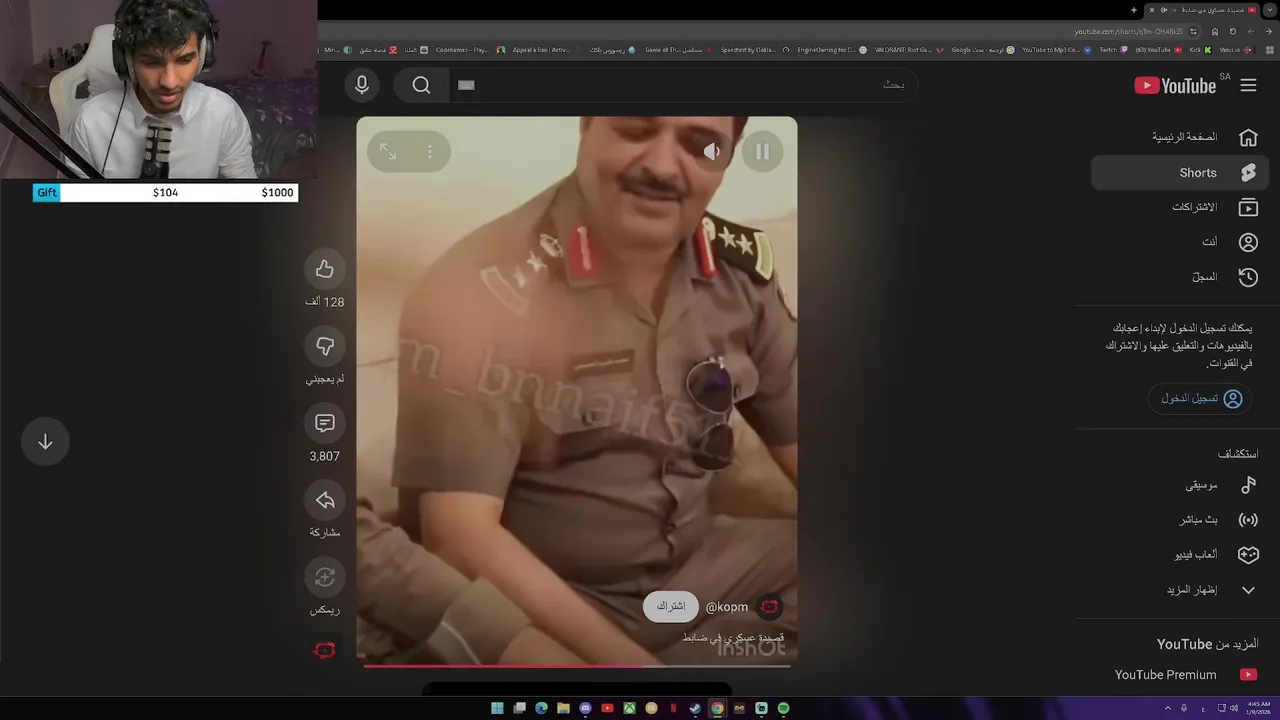Go back in the browser
The height and width of the screenshot is (720, 1280).
pyautogui.click(x=1269, y=32)
